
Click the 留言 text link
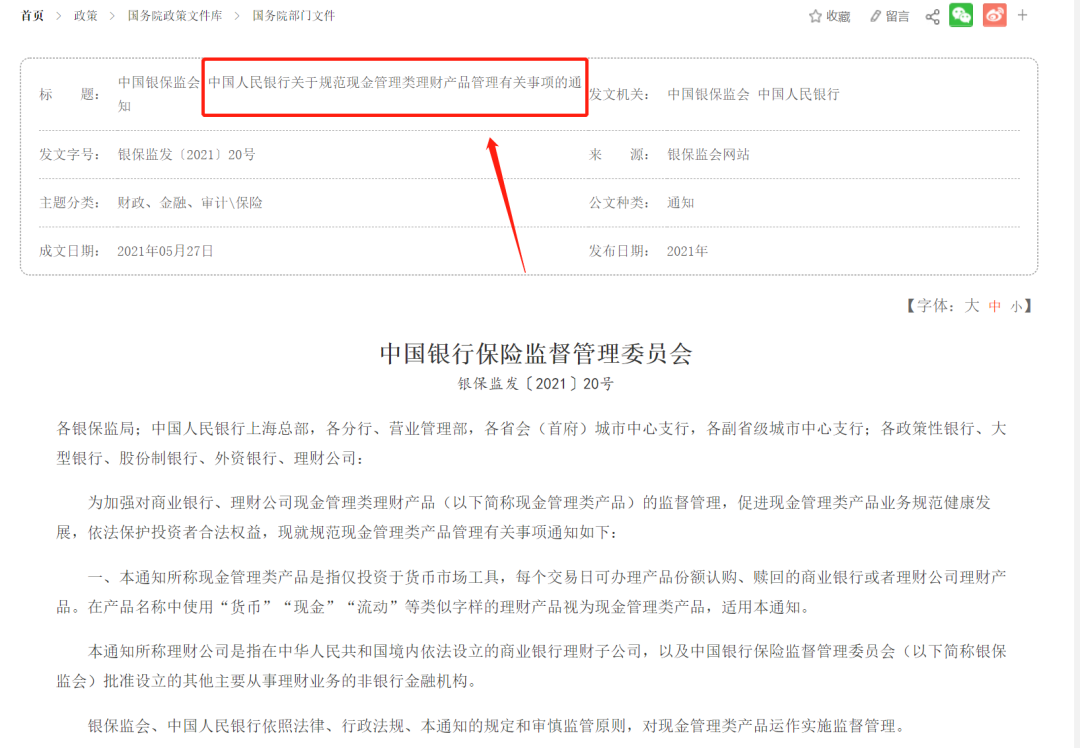click(897, 17)
